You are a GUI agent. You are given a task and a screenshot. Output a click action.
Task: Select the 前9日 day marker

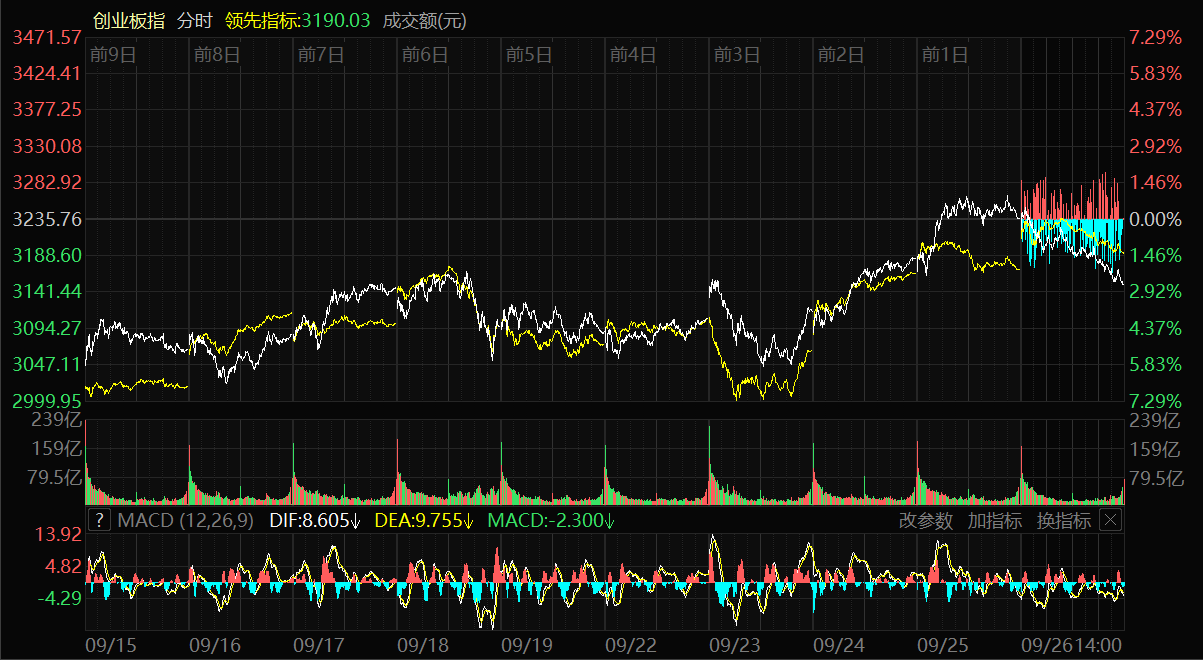click(112, 55)
